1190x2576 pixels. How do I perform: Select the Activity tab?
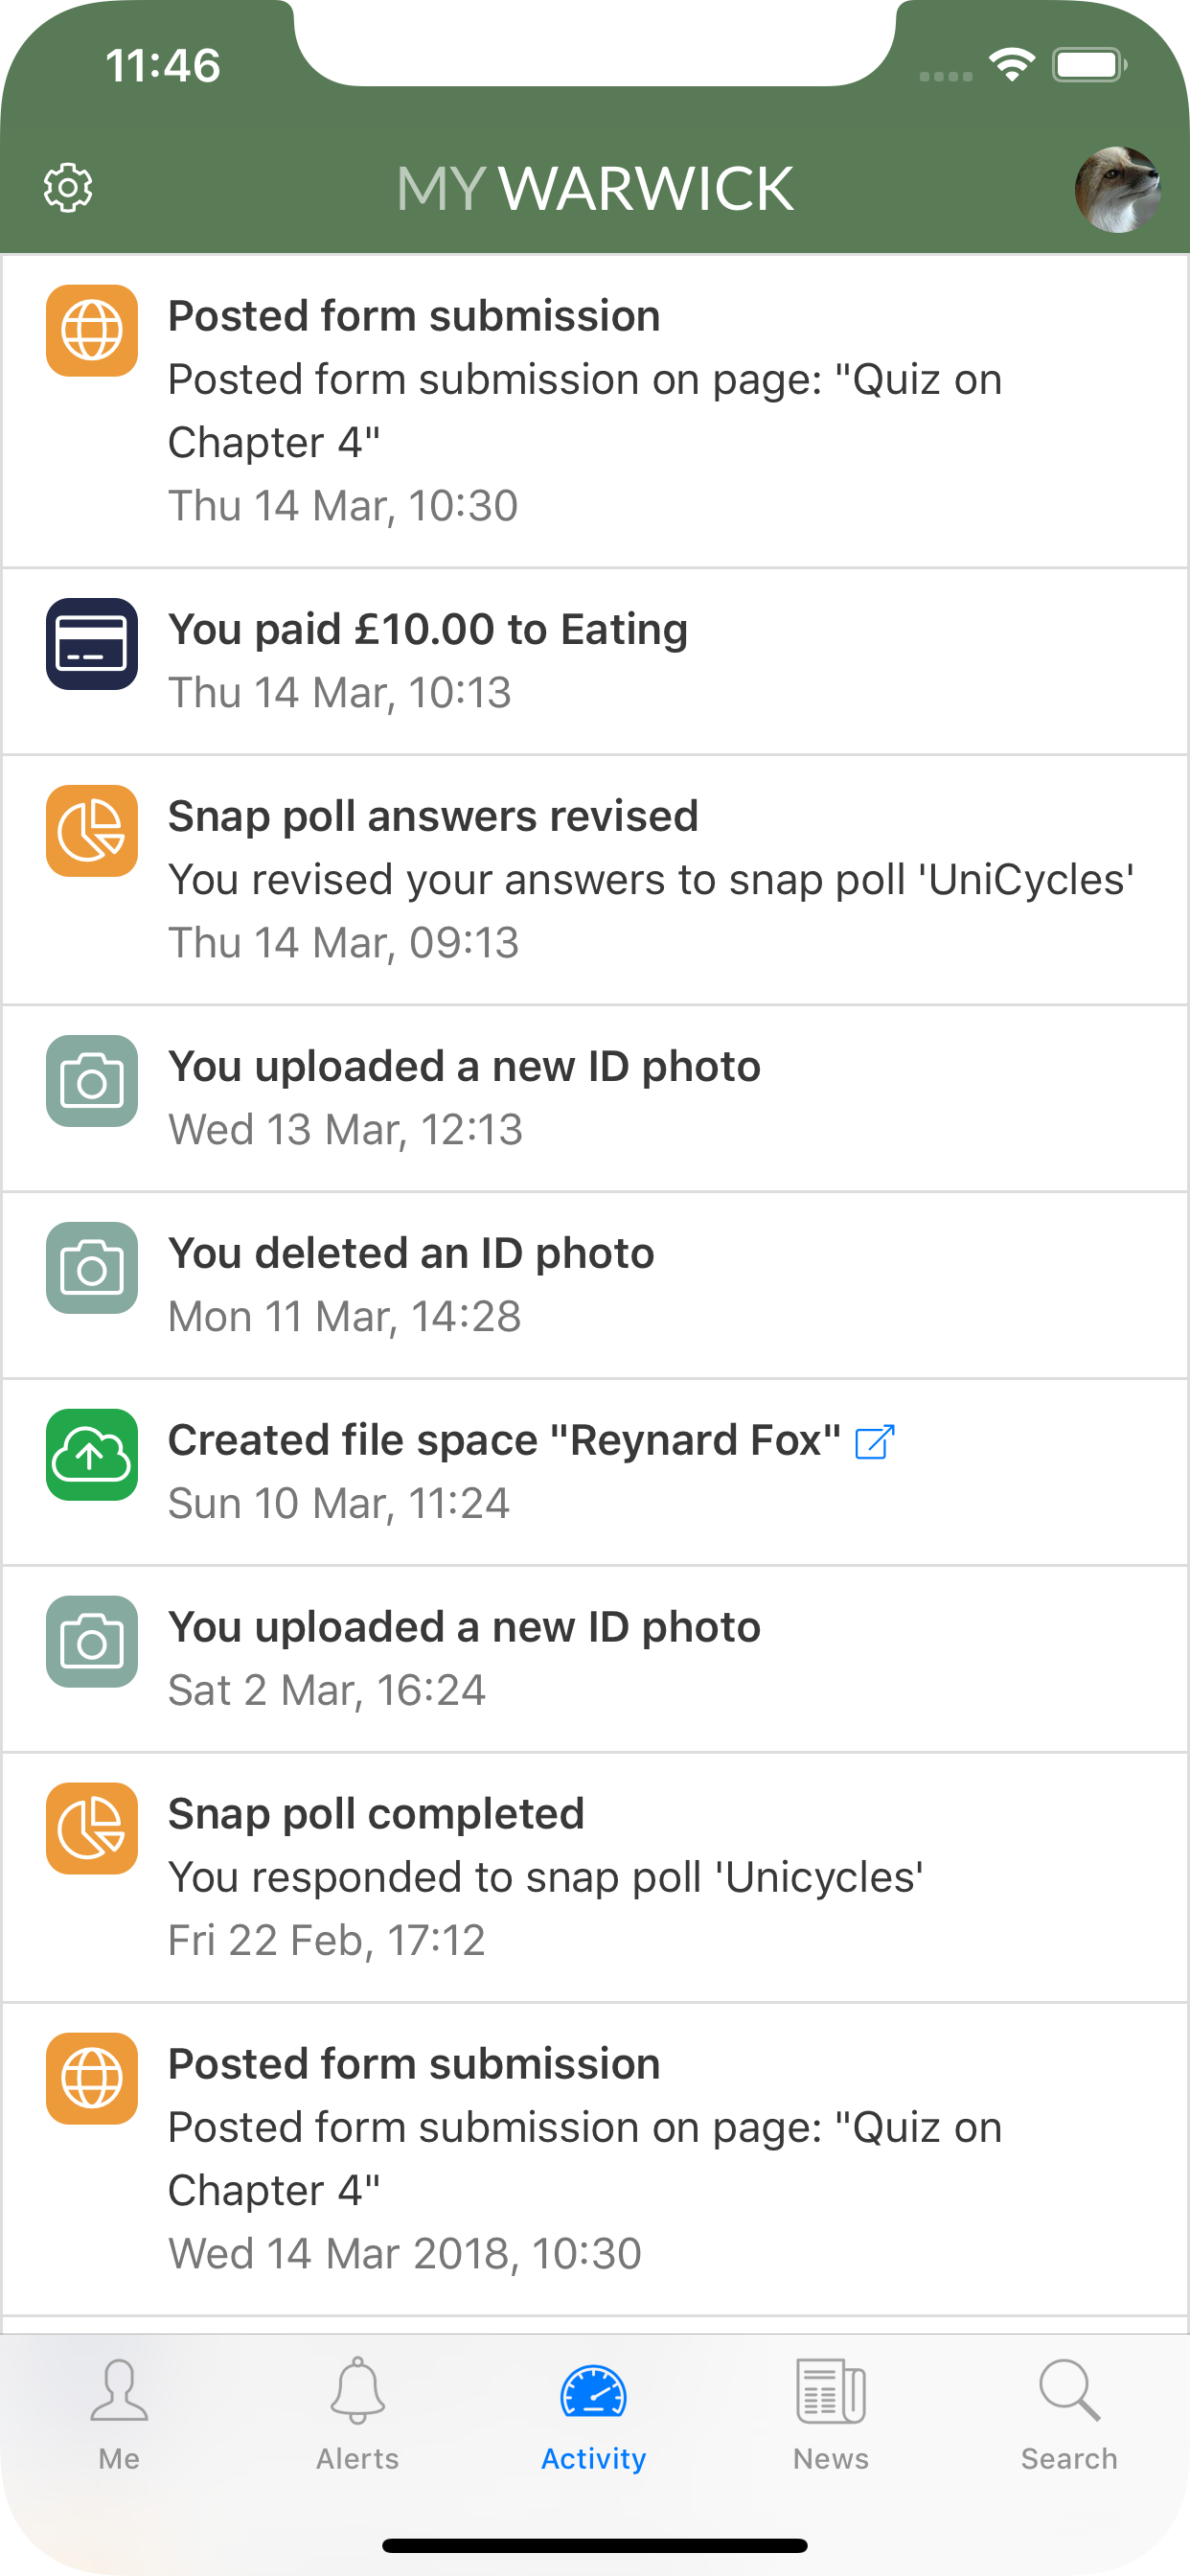(594, 2414)
